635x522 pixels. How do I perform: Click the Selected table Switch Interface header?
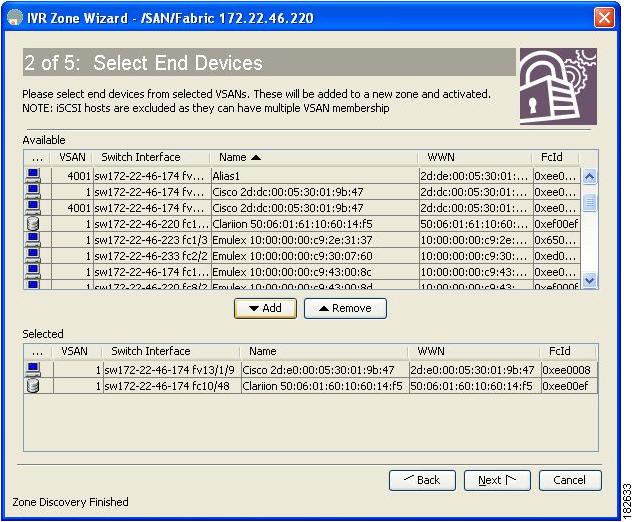pos(170,351)
